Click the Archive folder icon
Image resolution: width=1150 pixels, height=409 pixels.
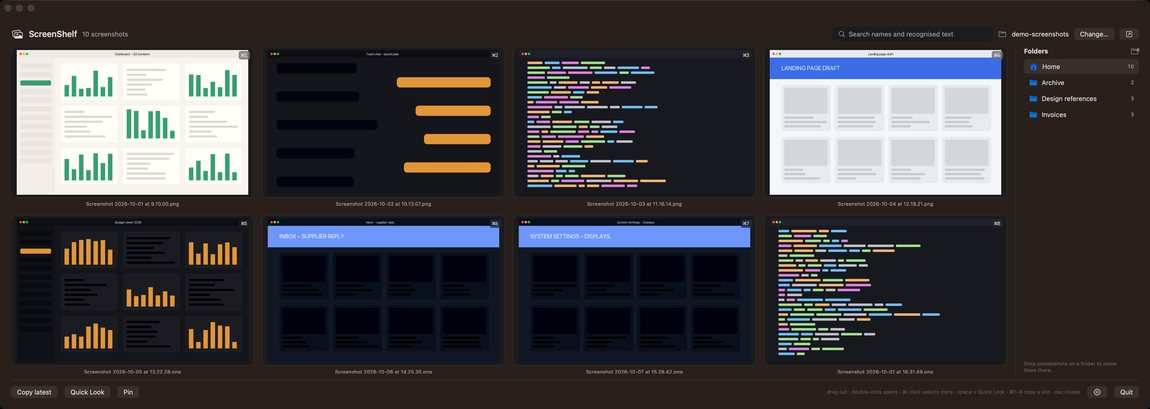[x=1033, y=83]
